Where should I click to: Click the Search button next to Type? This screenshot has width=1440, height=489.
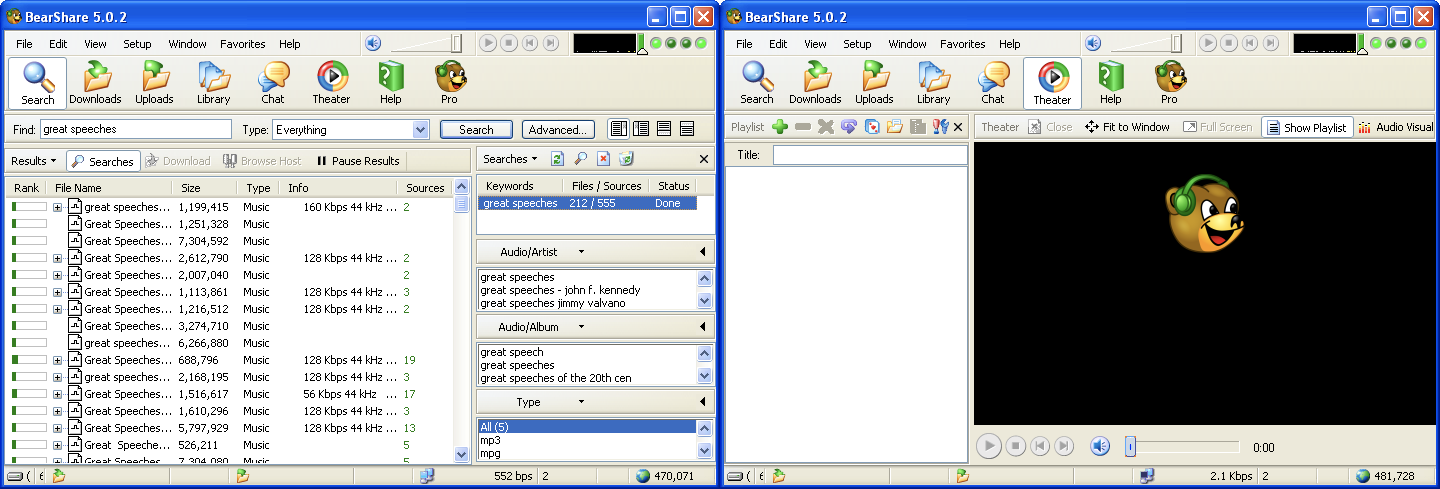(476, 129)
